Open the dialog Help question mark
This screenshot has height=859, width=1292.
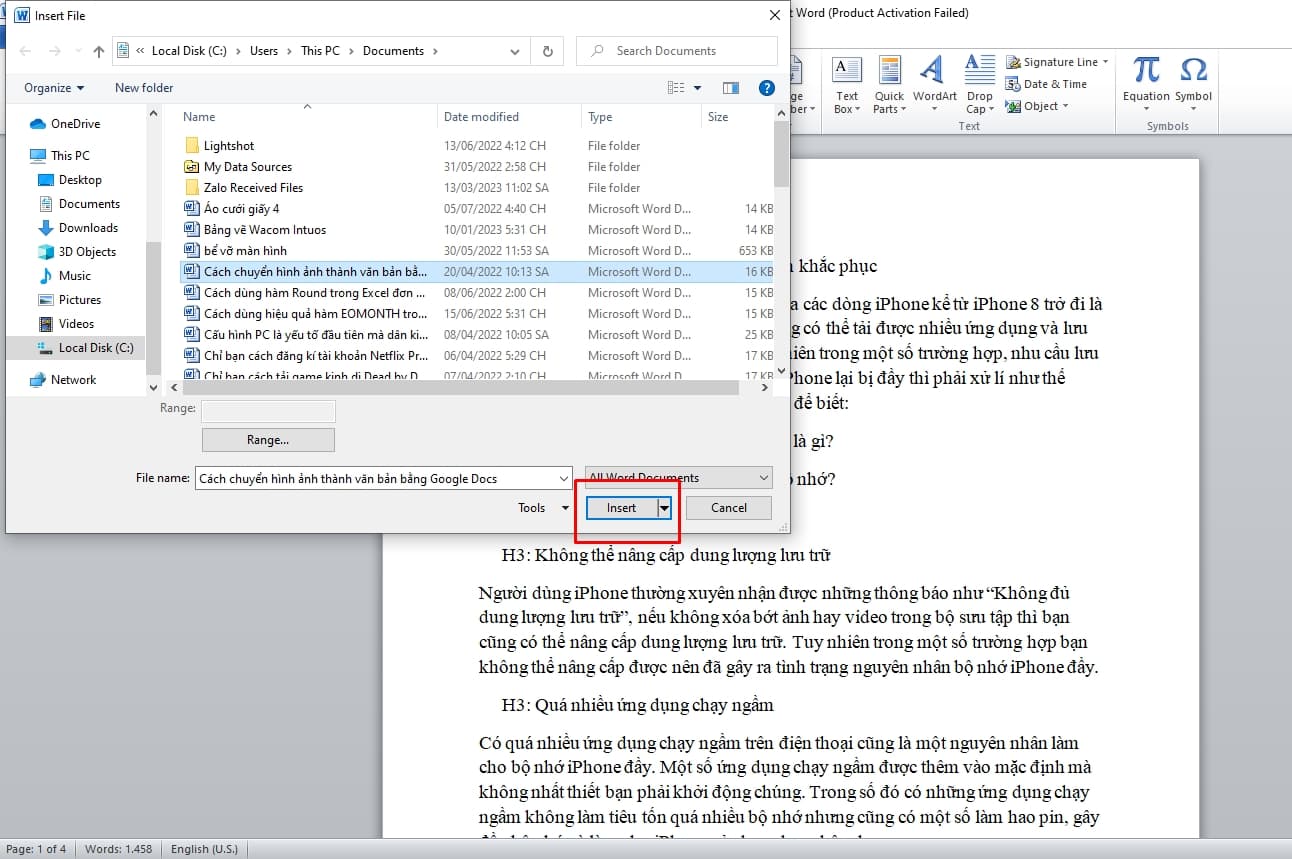coord(767,88)
